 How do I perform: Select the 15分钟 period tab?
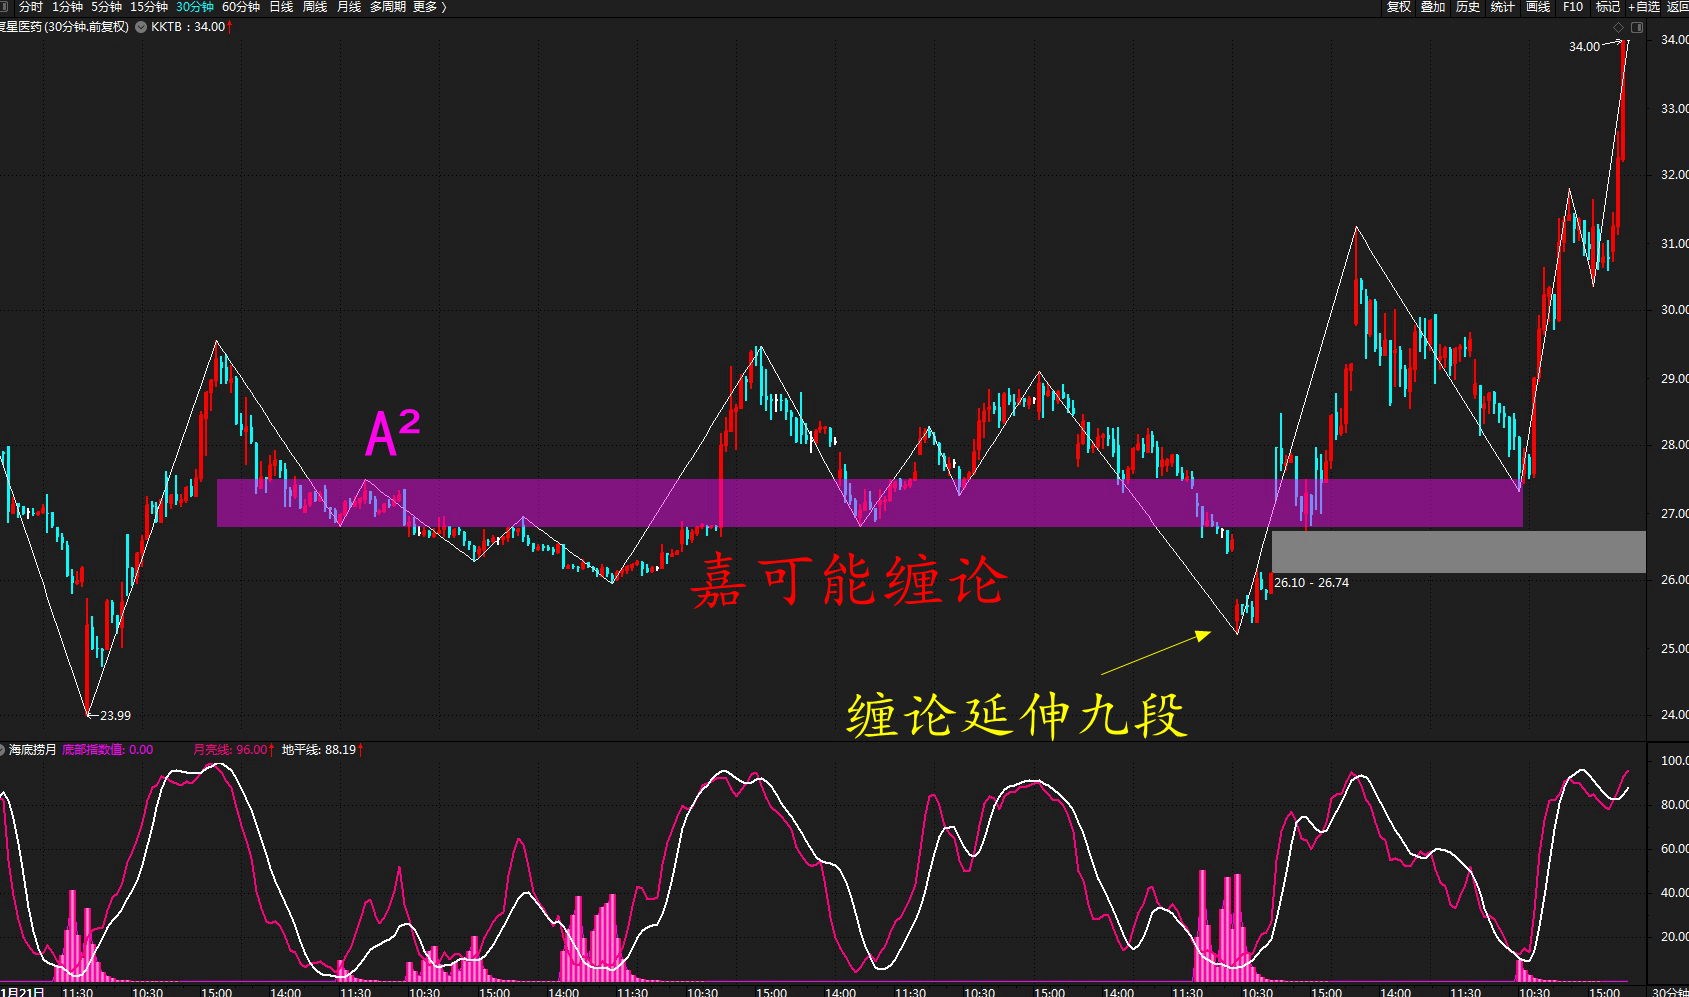(149, 7)
